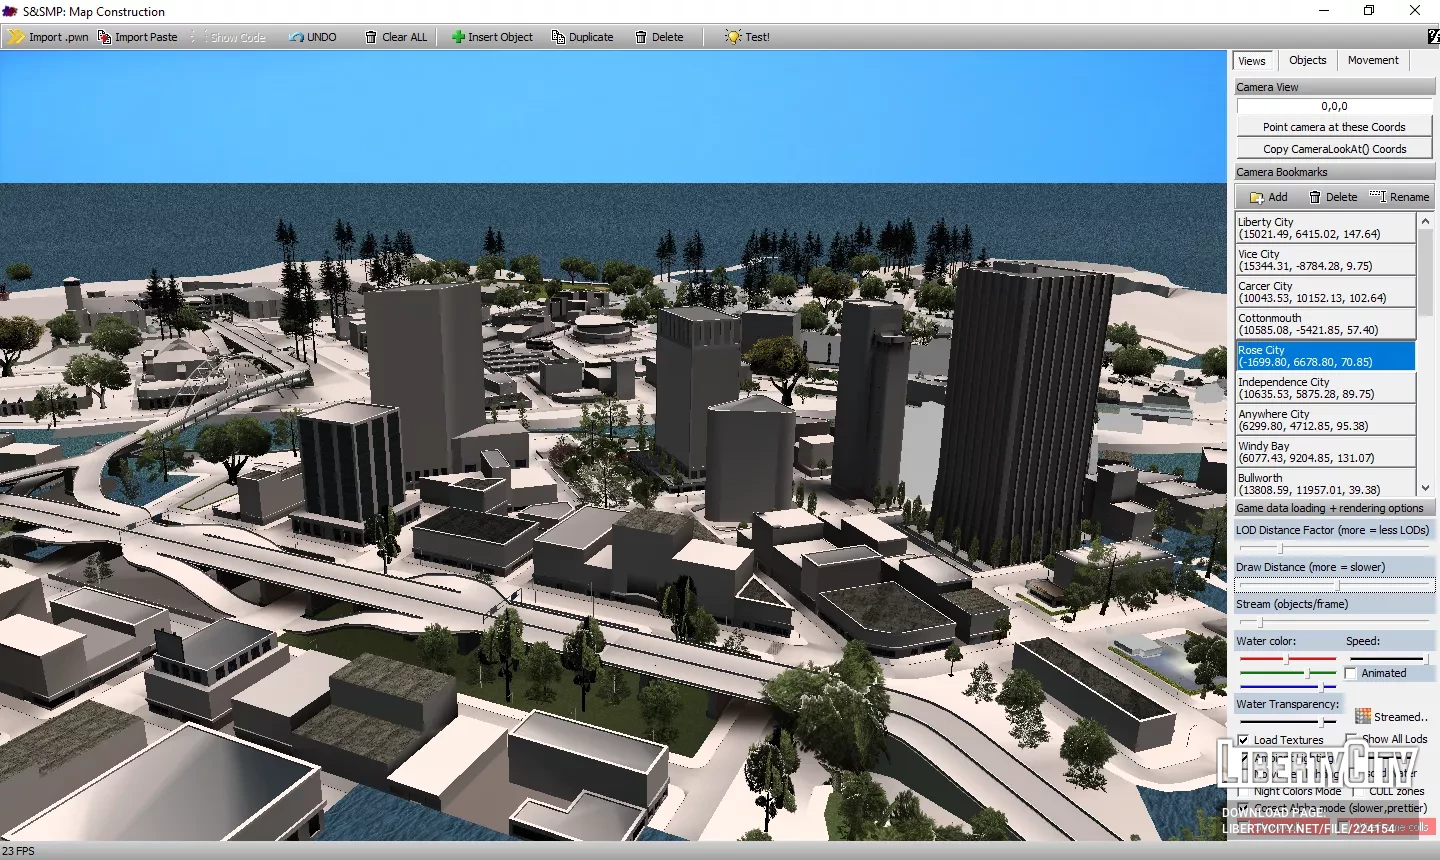This screenshot has width=1440, height=860.
Task: Click the Stream objects/frame slider
Action: 1334,622
